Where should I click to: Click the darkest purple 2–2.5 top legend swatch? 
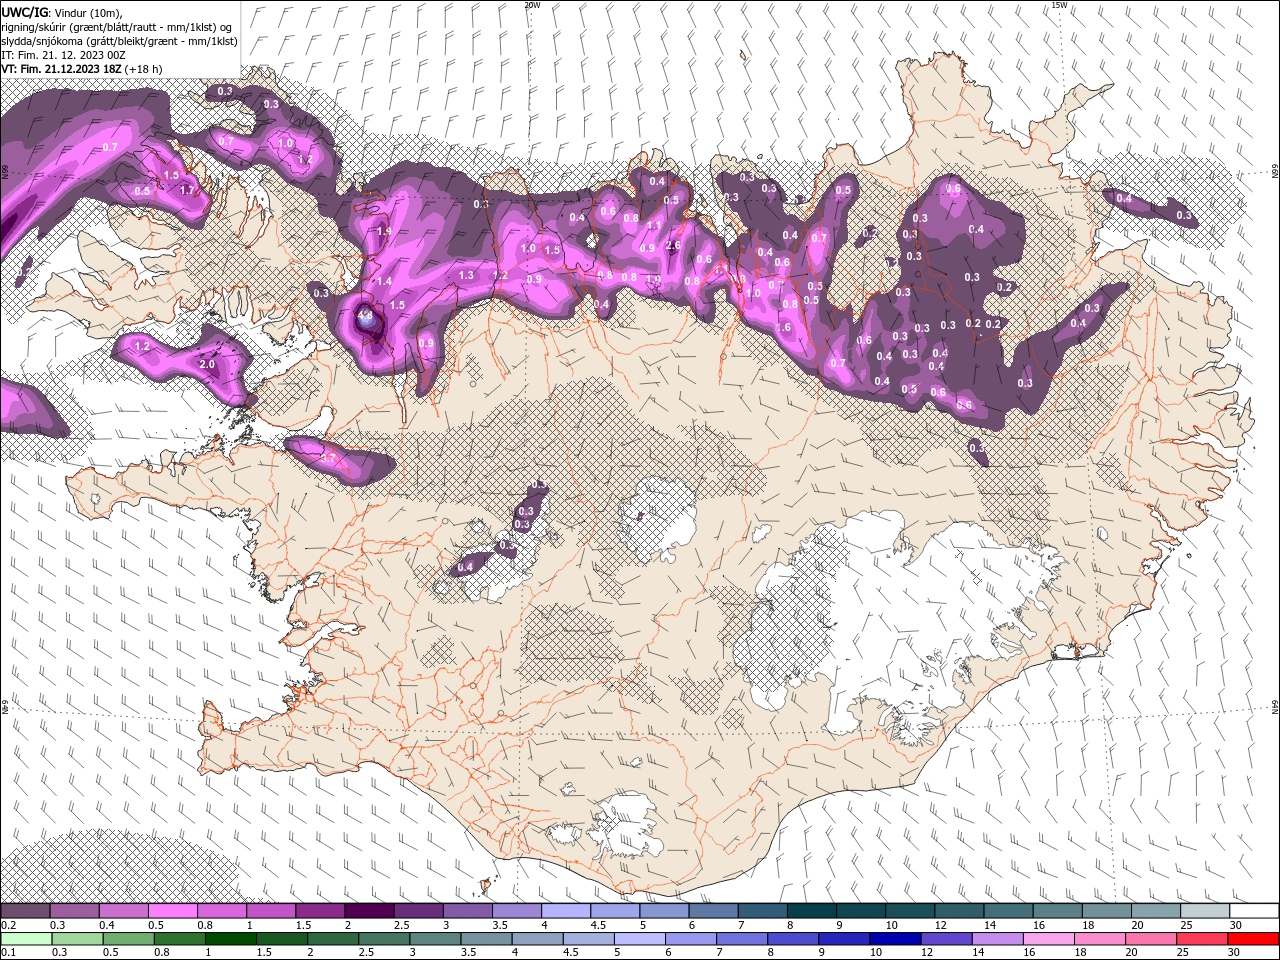click(369, 911)
